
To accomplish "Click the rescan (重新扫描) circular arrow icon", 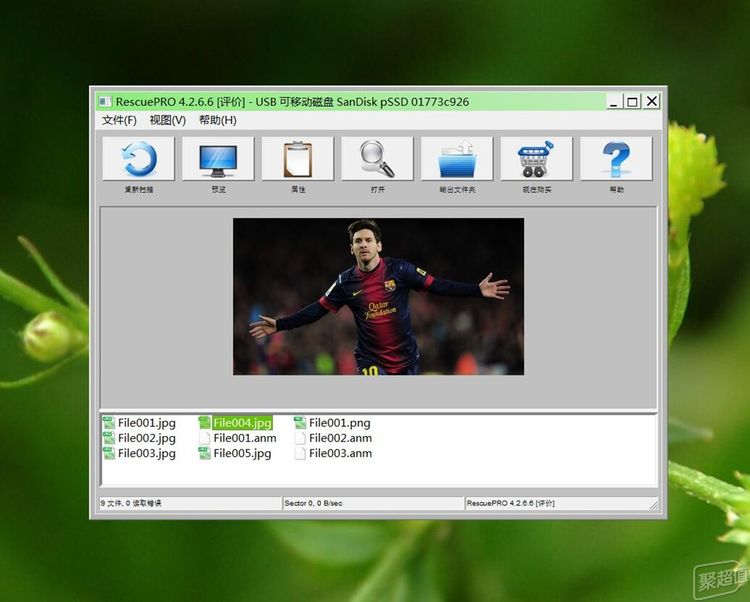I will pyautogui.click(x=139, y=159).
